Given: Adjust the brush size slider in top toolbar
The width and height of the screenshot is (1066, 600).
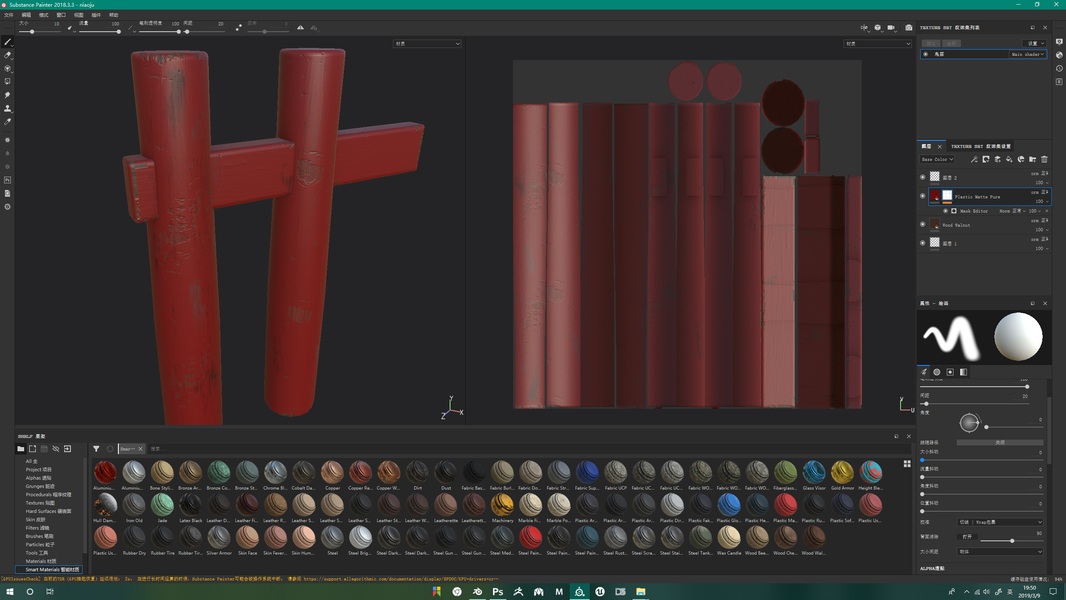Looking at the screenshot, I should [x=39, y=31].
